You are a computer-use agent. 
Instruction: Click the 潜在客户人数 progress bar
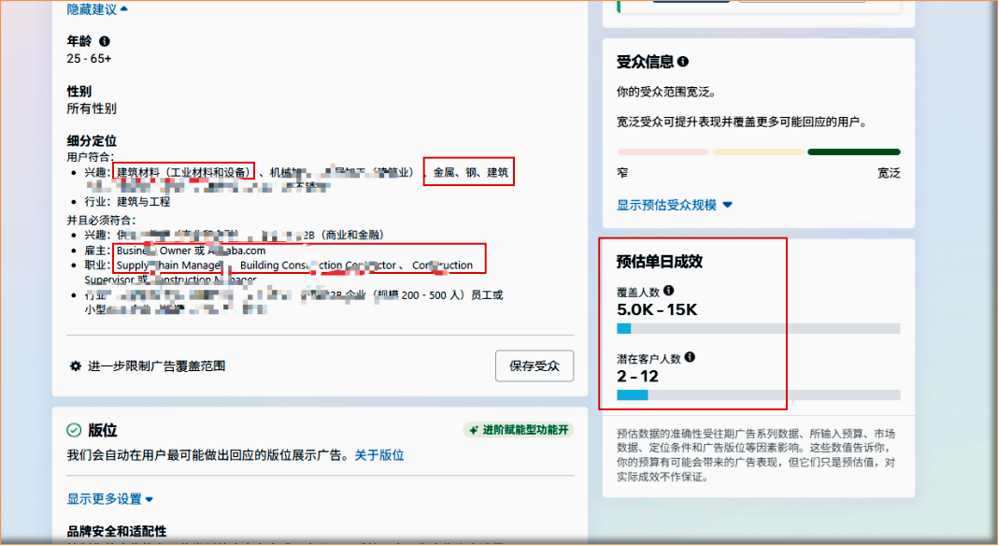click(x=758, y=395)
